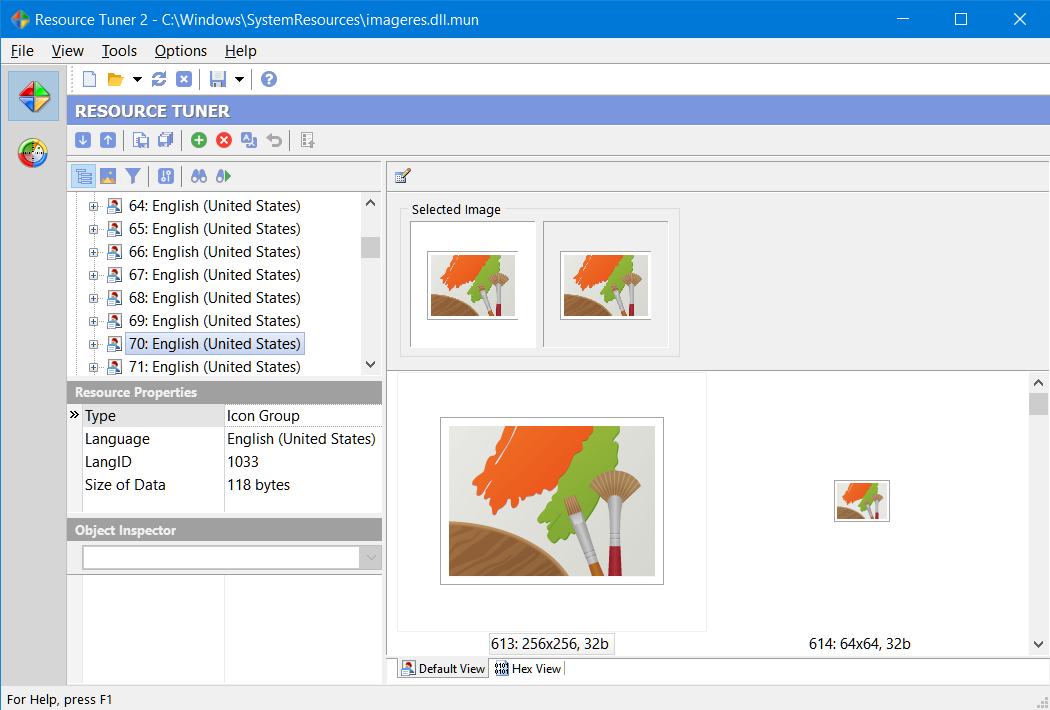This screenshot has width=1050, height=710.
Task: Click the change language translate icon
Action: click(249, 140)
